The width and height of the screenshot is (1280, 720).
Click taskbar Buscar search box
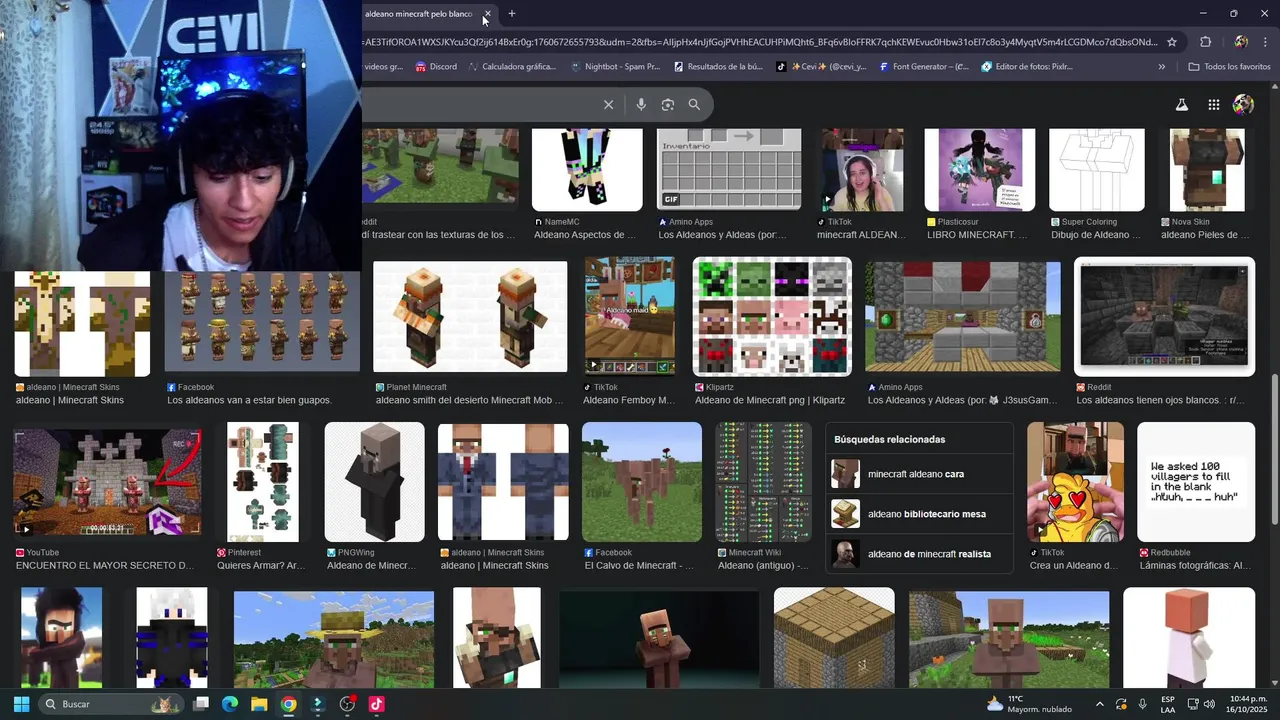click(x=110, y=704)
